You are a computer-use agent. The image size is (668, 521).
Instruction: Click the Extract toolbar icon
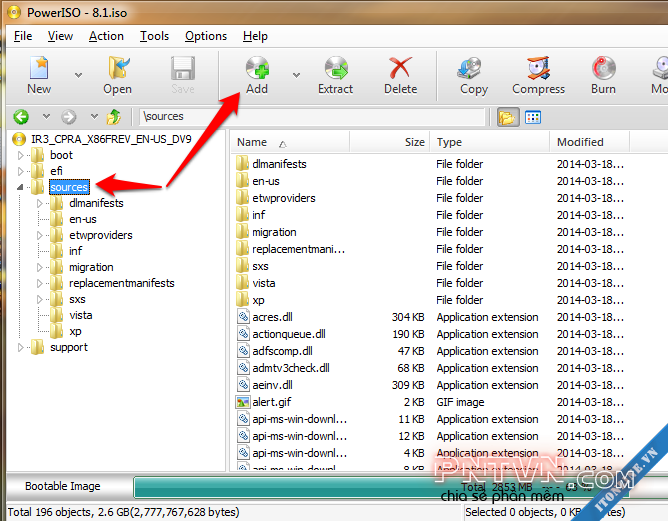336,68
